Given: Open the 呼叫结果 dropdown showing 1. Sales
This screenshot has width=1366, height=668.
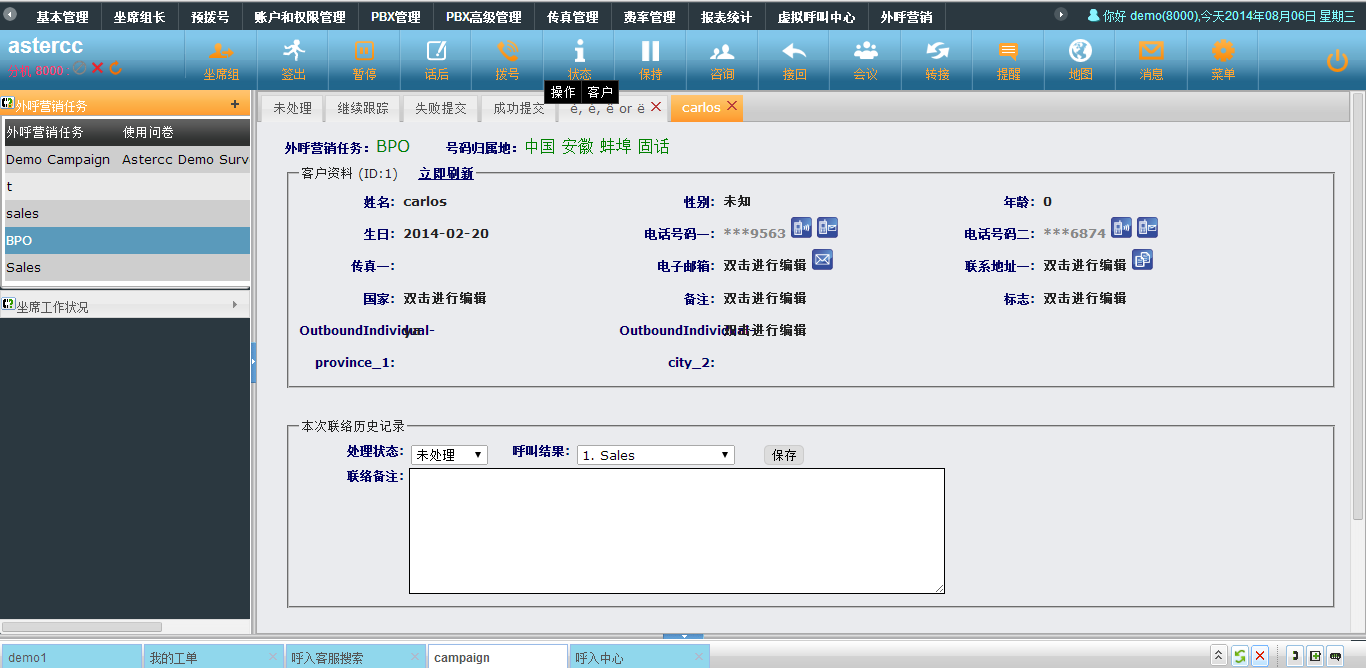Looking at the screenshot, I should tap(655, 455).
